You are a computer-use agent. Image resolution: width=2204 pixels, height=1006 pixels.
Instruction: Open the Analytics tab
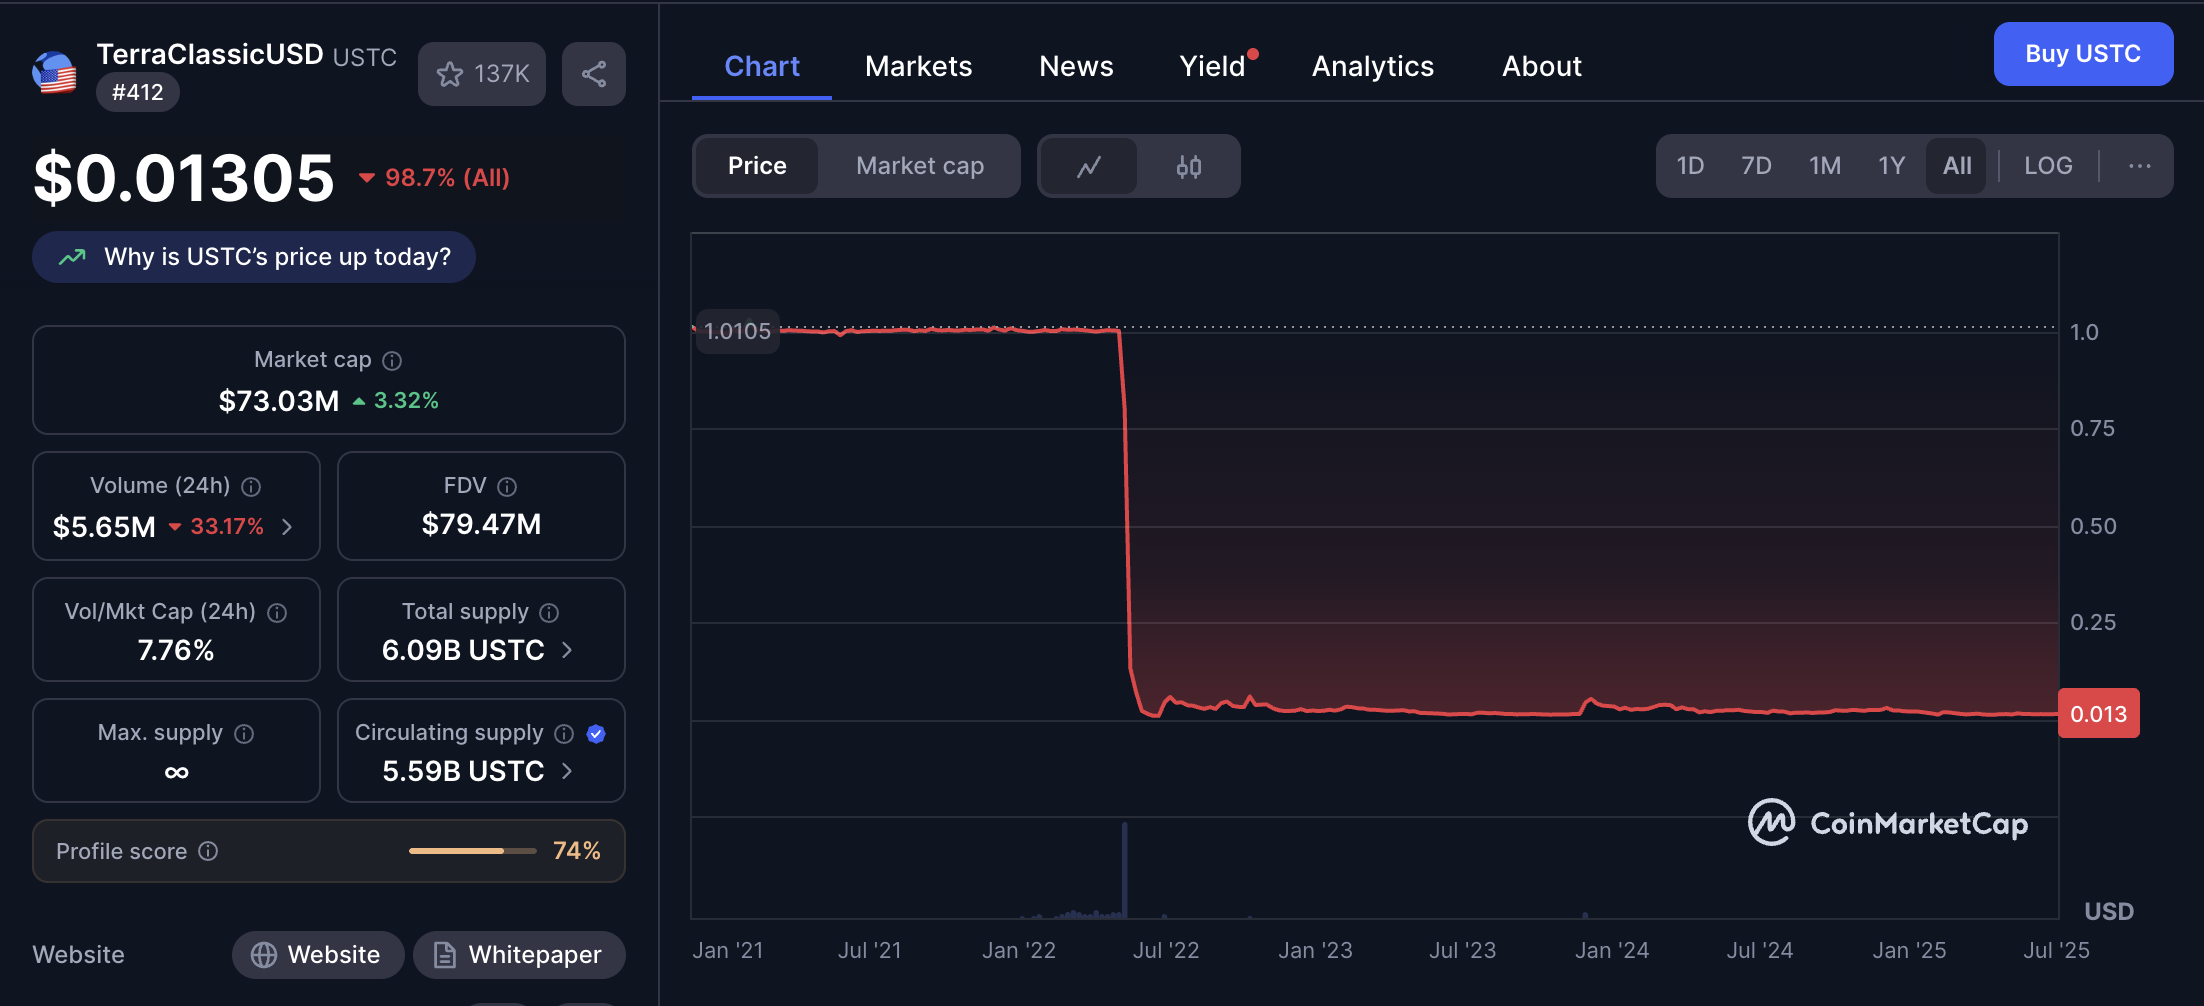click(x=1372, y=66)
